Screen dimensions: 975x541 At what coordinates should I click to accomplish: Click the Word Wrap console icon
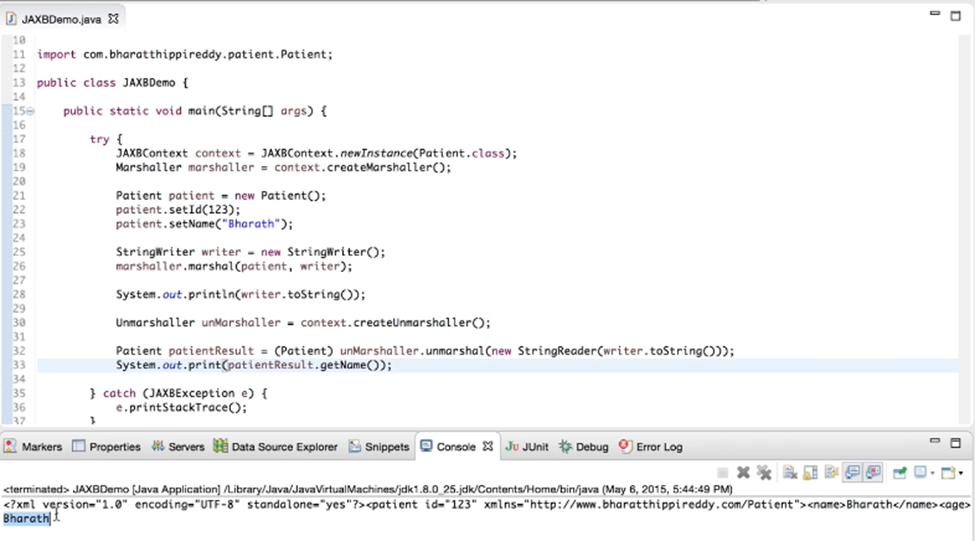(x=832, y=473)
